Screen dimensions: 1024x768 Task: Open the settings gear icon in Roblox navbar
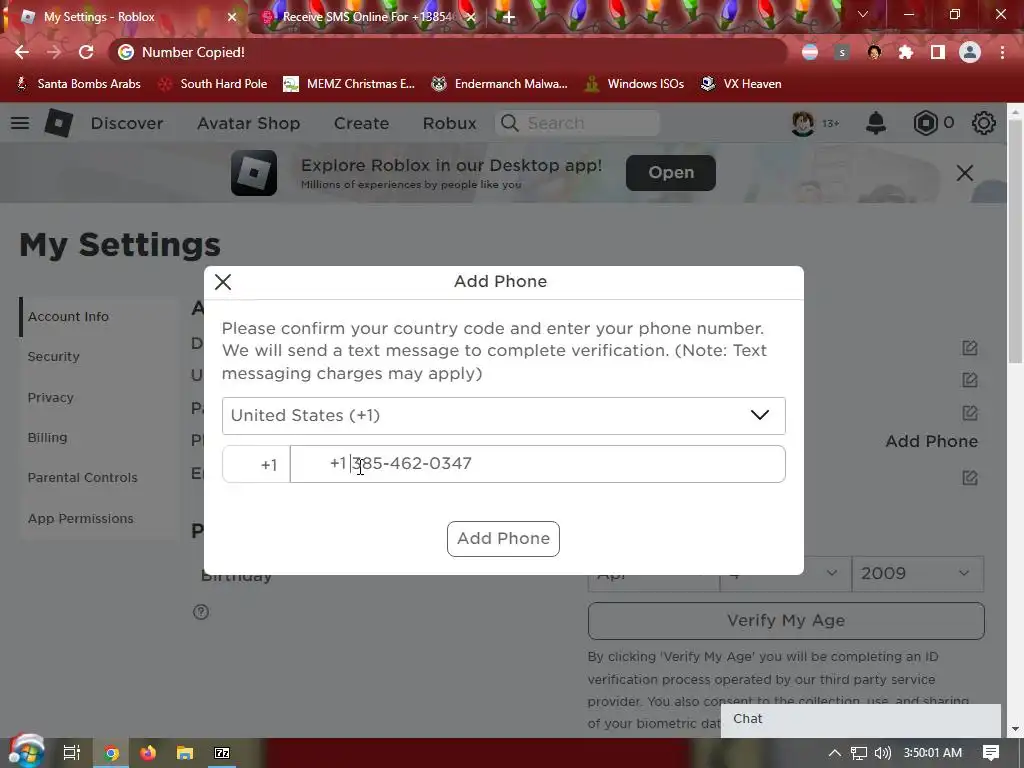[x=984, y=123]
